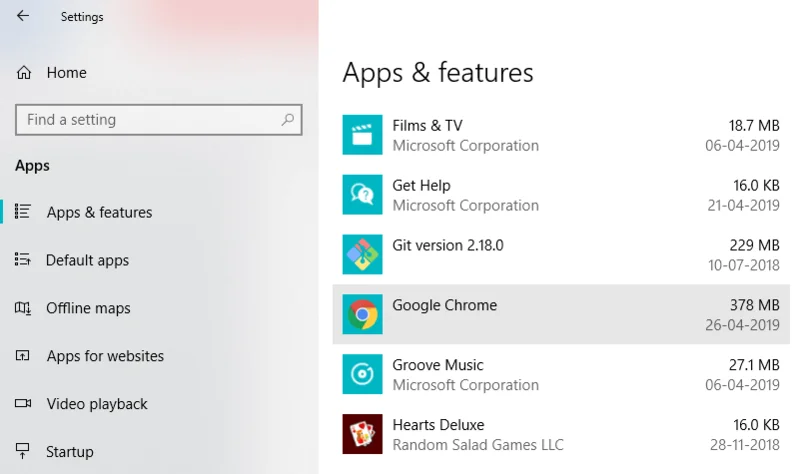
Task: Click the Default apps sidebar icon
Action: point(22,259)
